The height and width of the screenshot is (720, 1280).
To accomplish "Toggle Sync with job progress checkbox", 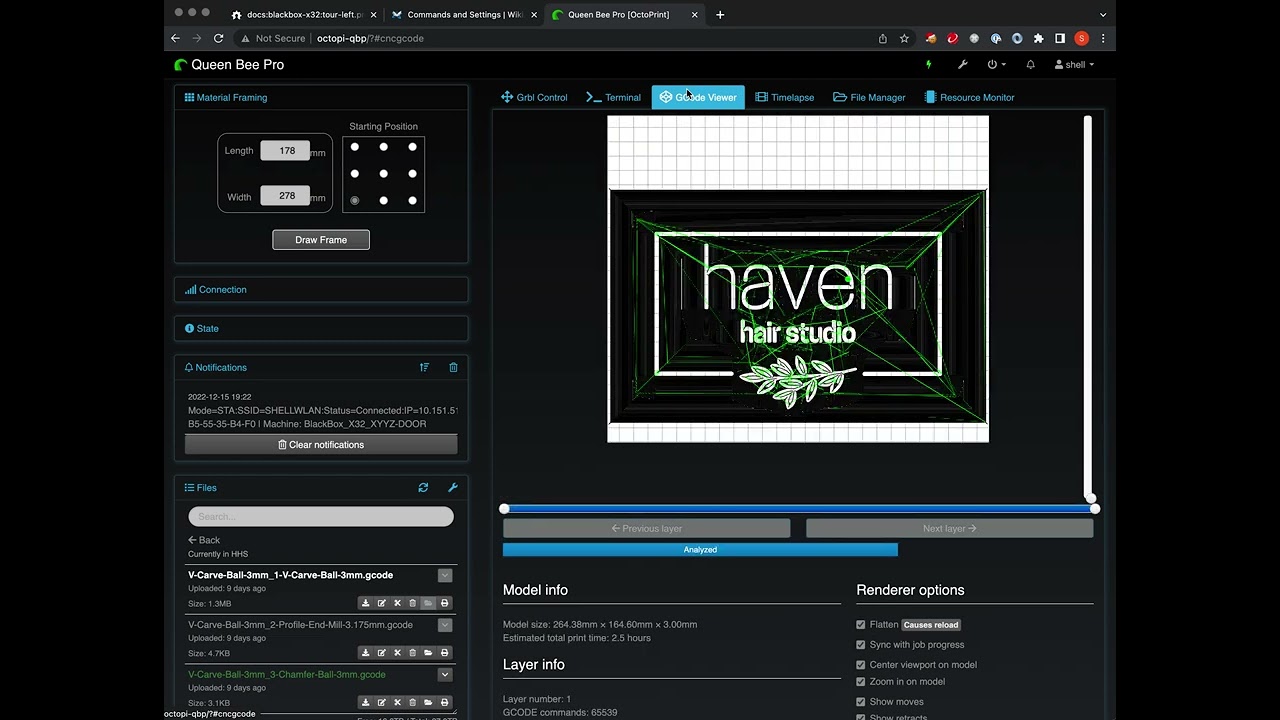I will [861, 645].
